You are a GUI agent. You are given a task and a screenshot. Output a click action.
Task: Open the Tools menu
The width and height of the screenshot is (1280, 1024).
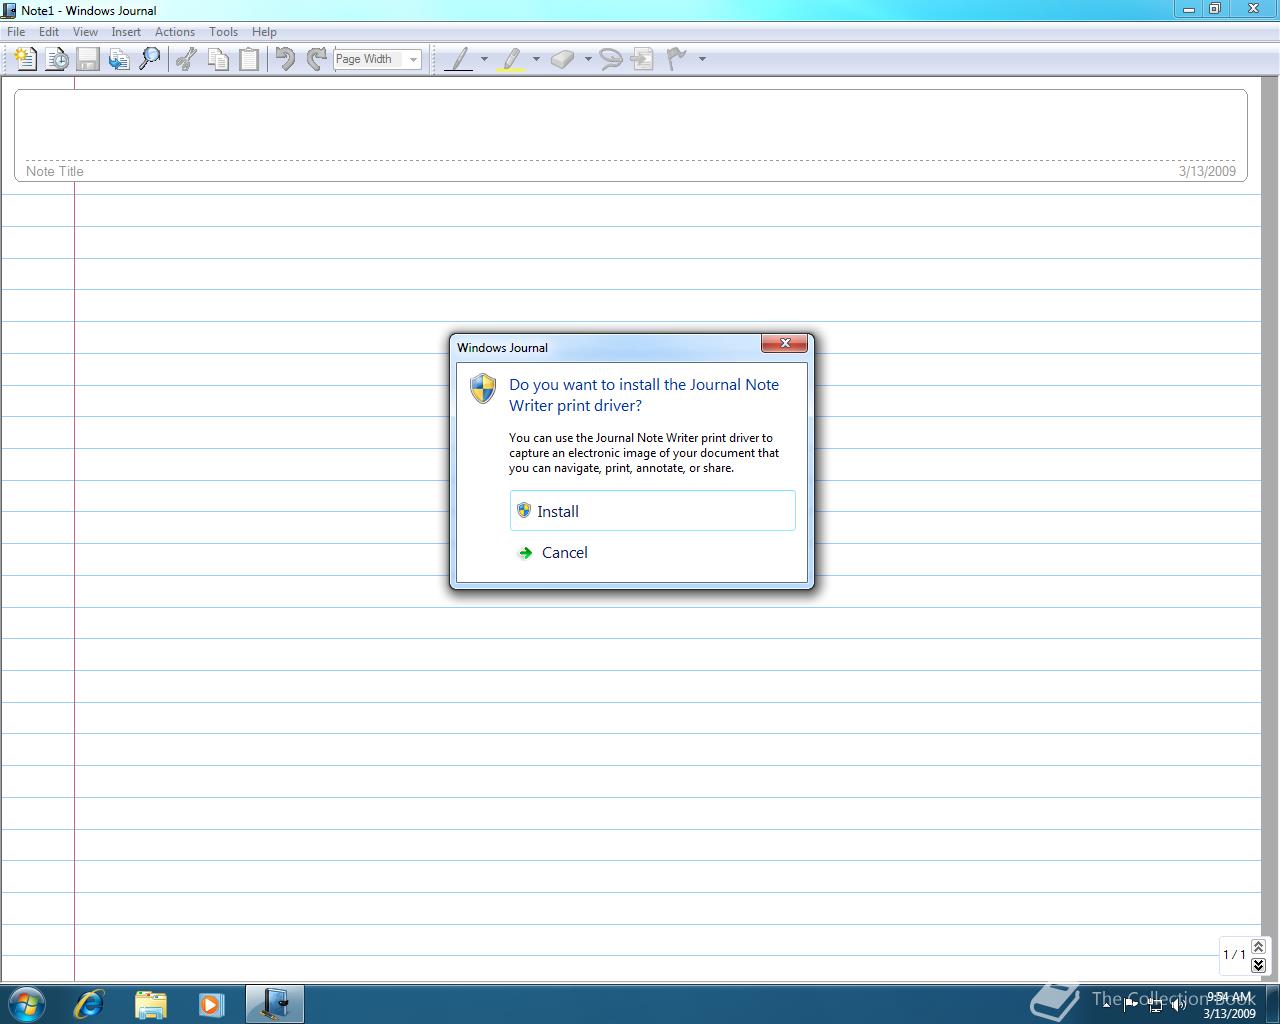(223, 32)
